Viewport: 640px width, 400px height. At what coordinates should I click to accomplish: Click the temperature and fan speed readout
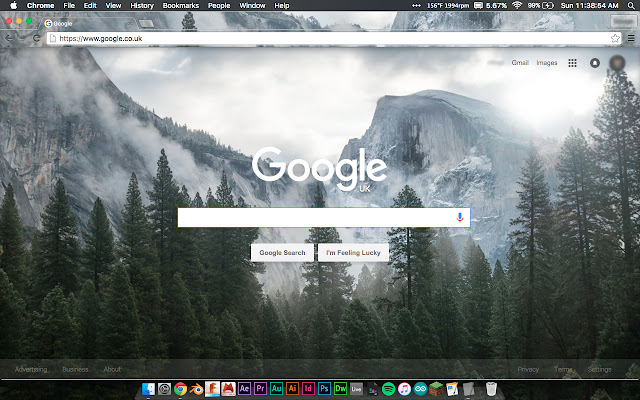tap(448, 5)
